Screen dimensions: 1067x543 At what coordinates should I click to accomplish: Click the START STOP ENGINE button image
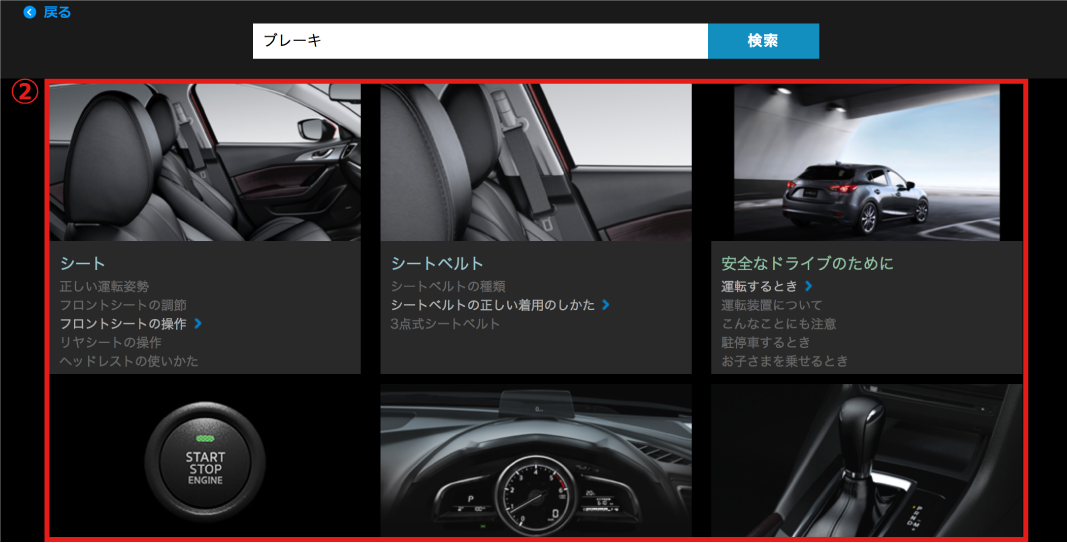(x=205, y=461)
